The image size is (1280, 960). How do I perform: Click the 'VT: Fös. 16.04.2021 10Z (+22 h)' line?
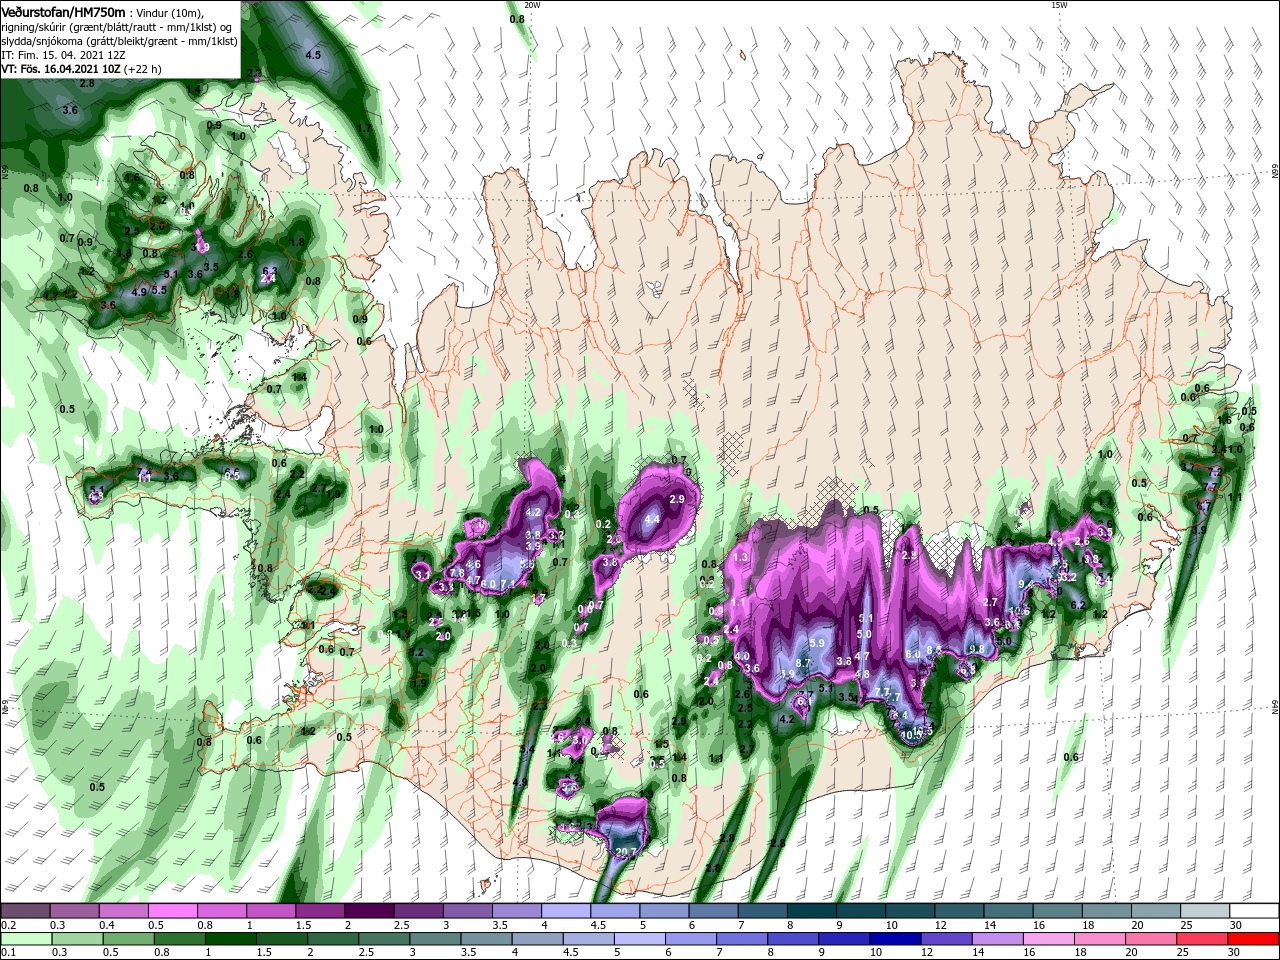[x=81, y=69]
